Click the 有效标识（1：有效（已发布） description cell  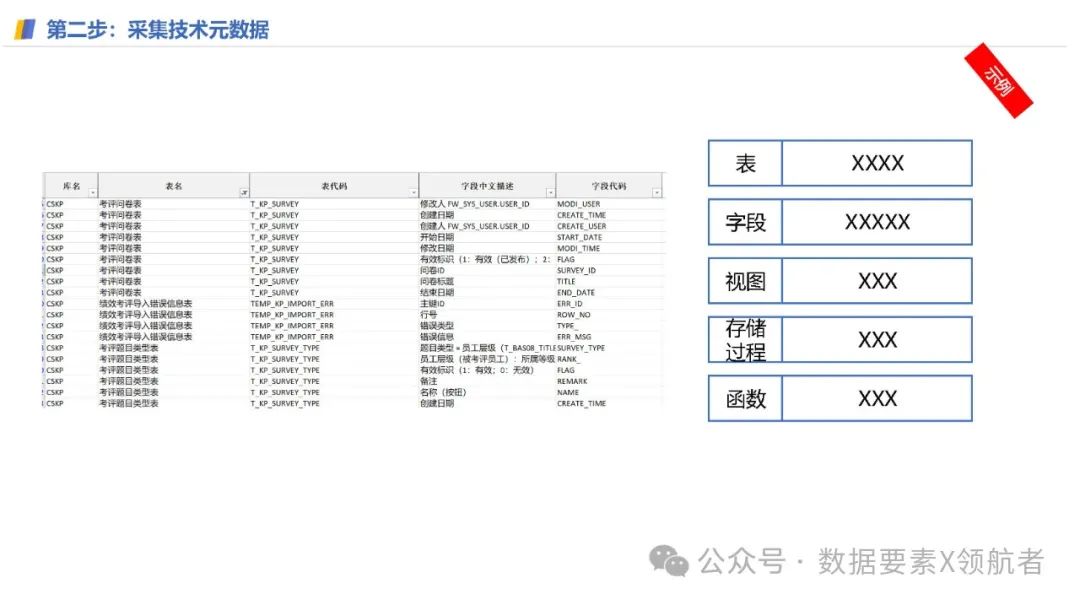[488, 259]
